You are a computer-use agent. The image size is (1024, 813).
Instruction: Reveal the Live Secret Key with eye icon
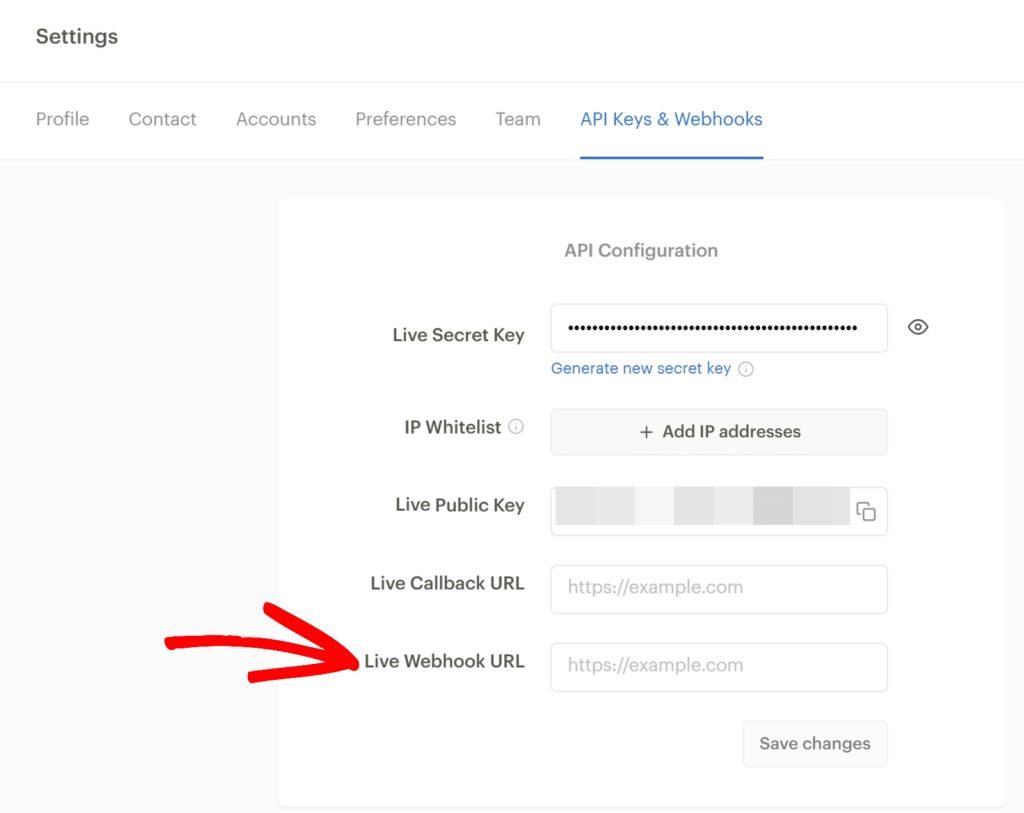pyautogui.click(x=918, y=327)
